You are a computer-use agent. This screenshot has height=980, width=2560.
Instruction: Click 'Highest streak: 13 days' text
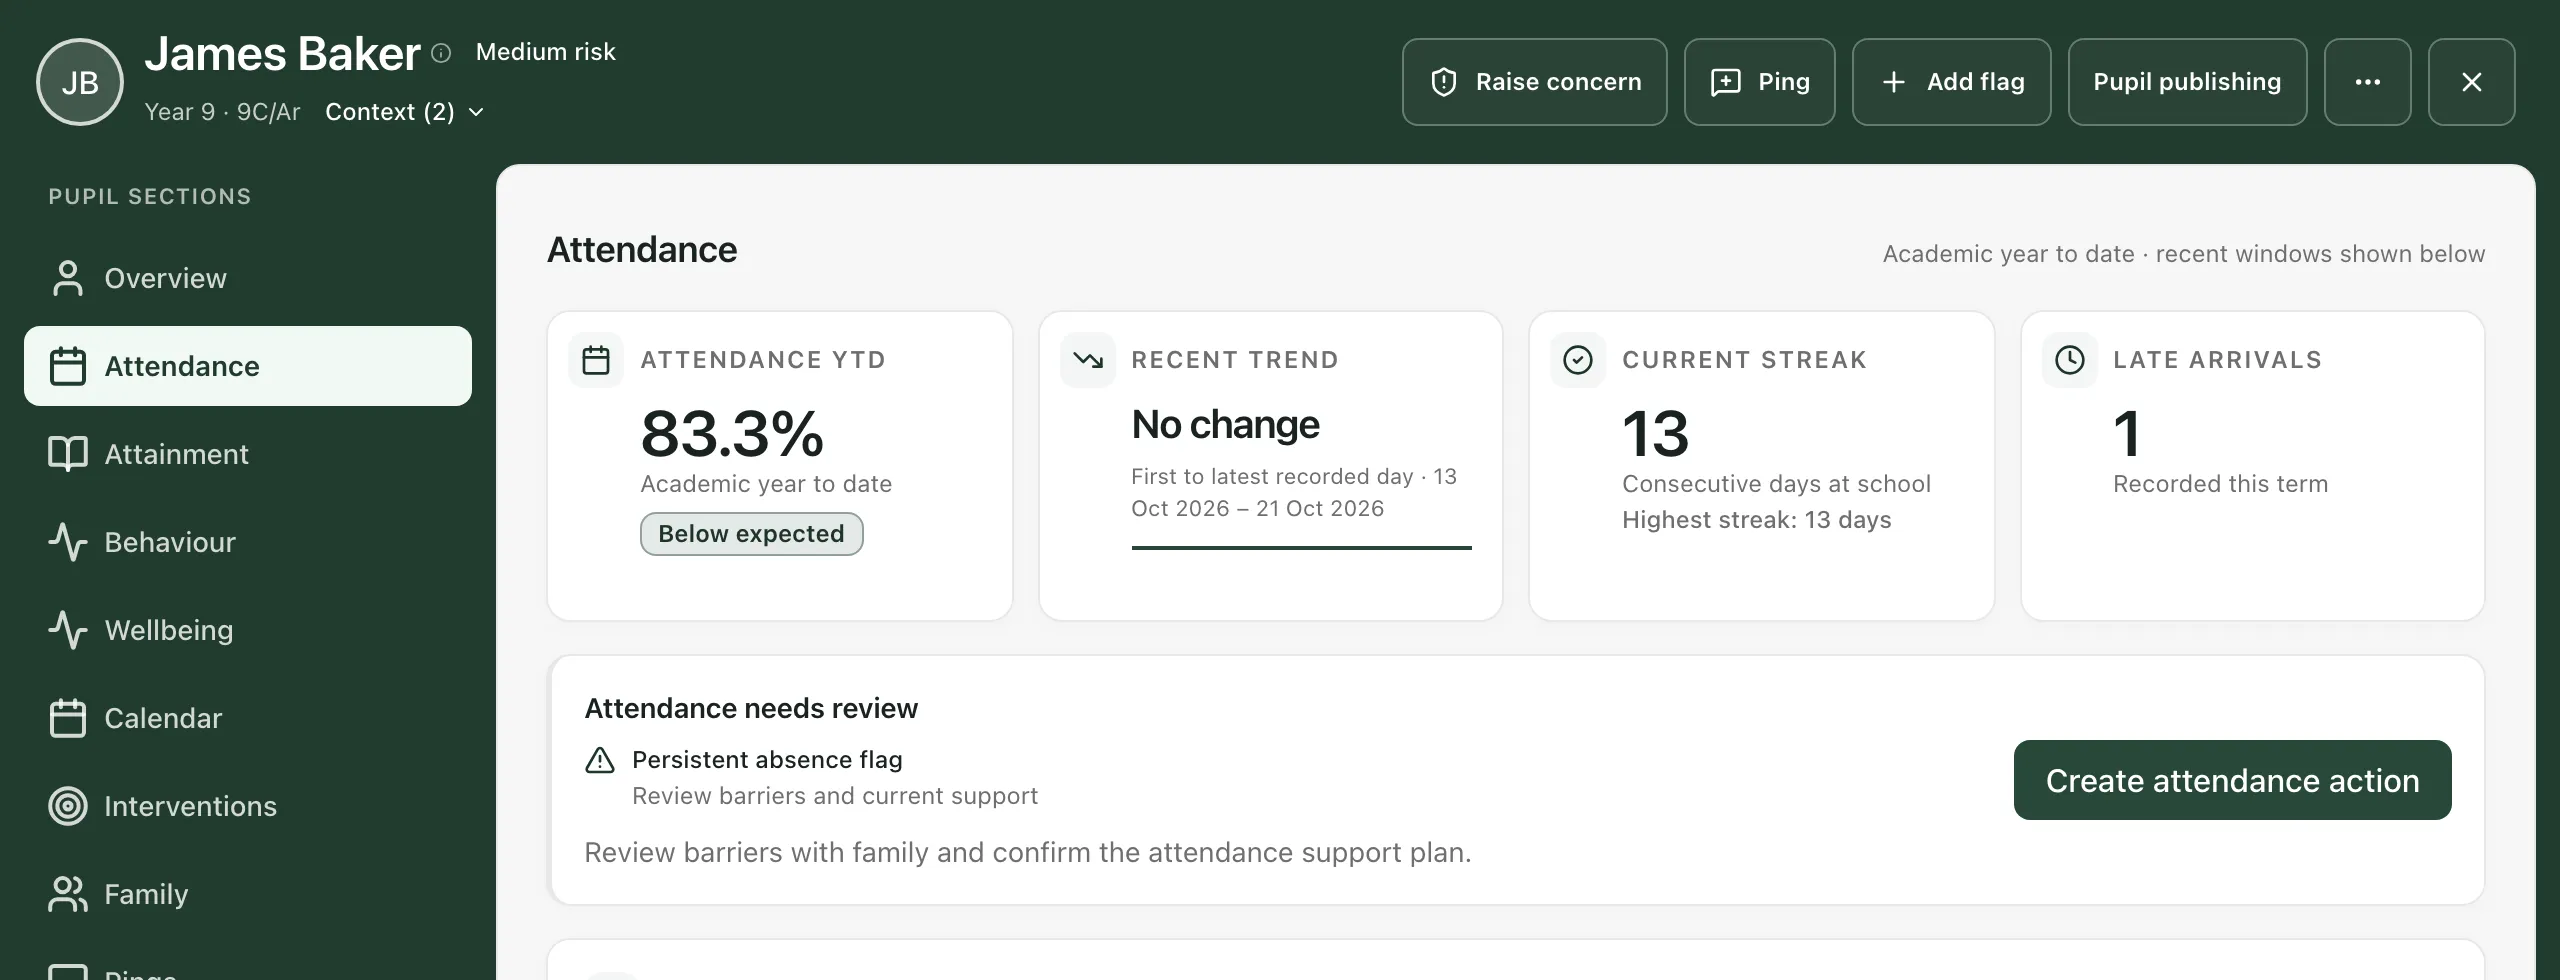1757,520
